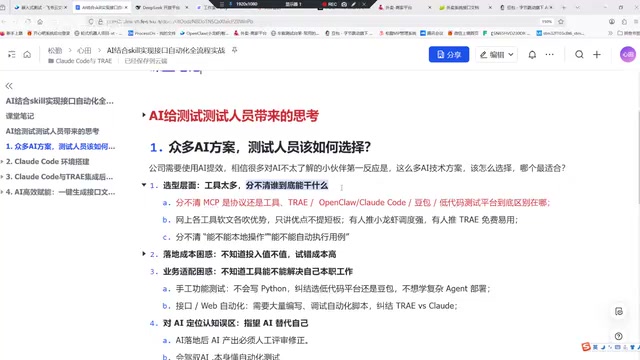Click the highlighted text 分不清谁到底能干什么
640x360 pixels.
pyautogui.click(x=287, y=186)
